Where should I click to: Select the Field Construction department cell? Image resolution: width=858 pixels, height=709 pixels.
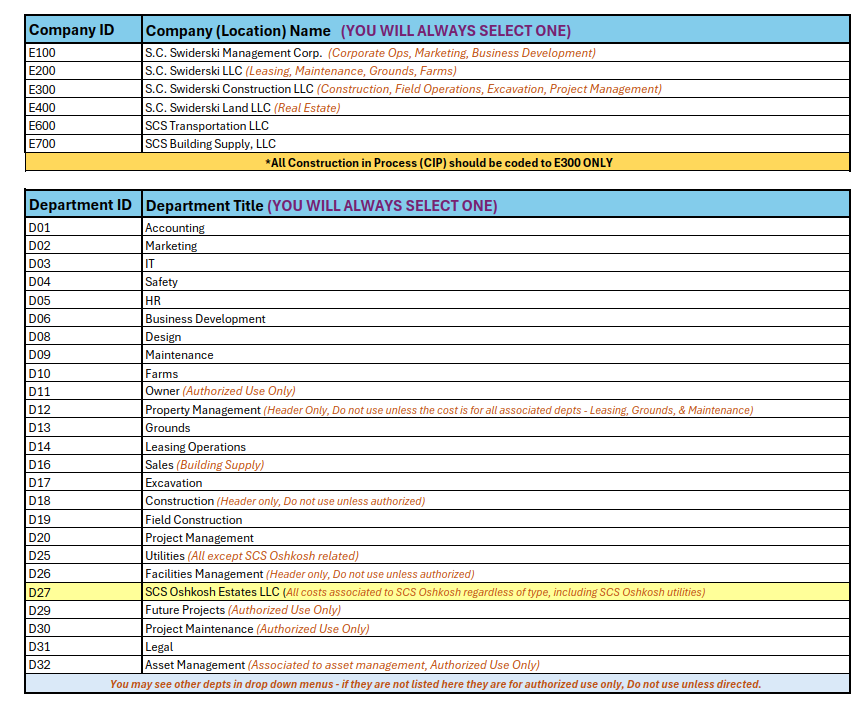tap(496, 519)
